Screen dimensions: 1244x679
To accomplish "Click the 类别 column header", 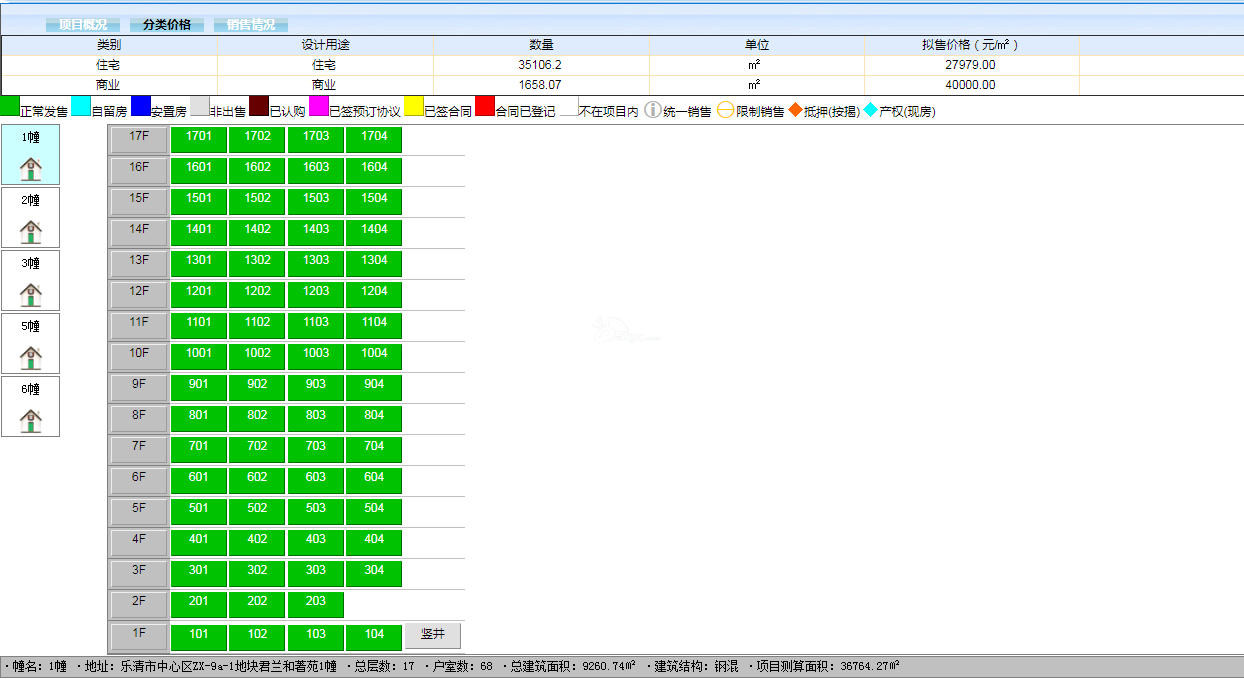I will tap(109, 45).
